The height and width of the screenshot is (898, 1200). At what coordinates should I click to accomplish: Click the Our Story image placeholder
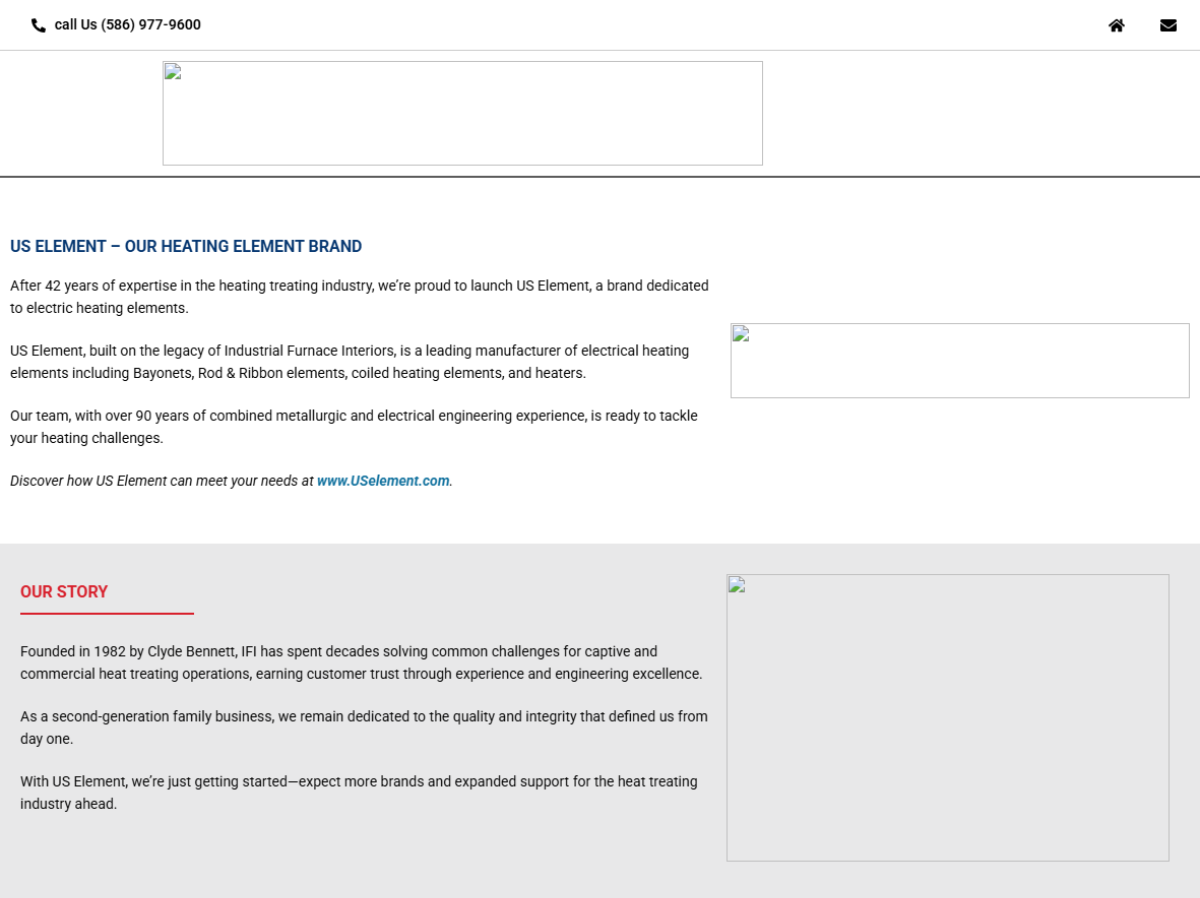[x=948, y=717]
